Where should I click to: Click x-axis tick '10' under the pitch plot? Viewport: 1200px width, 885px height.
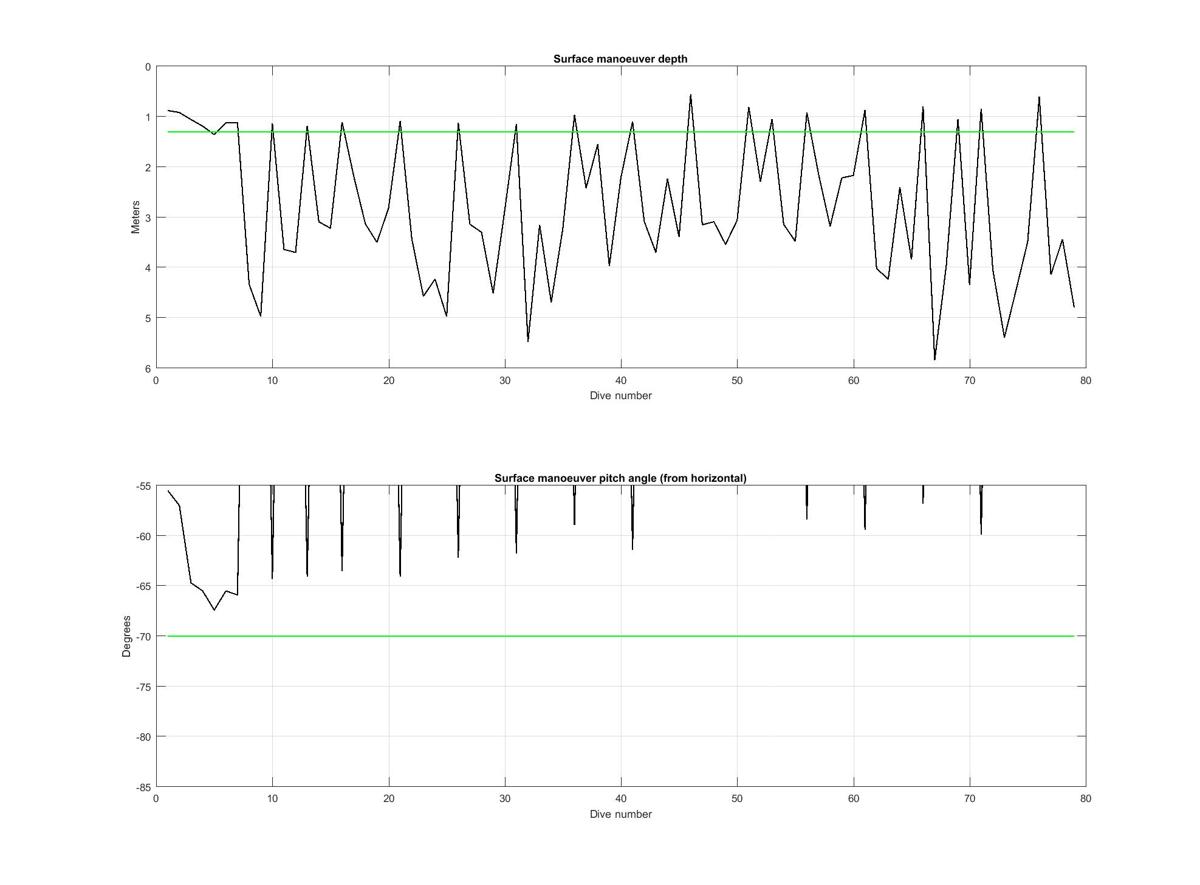pos(272,799)
